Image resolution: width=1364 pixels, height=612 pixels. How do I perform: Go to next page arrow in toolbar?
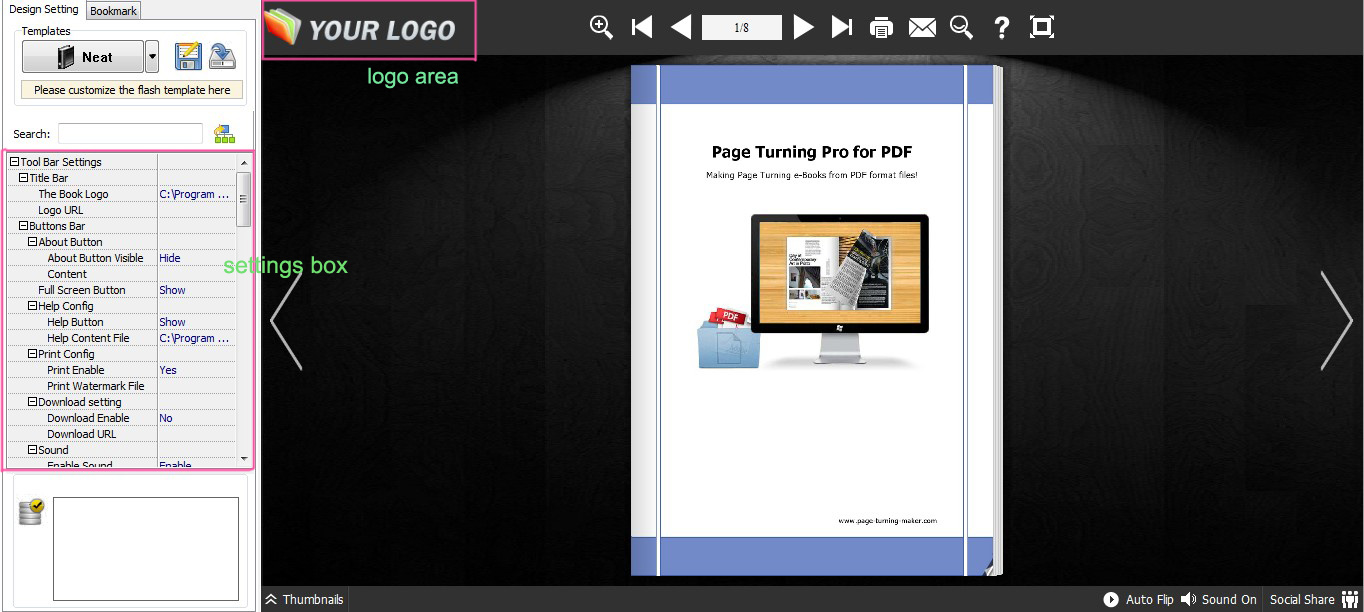(x=803, y=27)
